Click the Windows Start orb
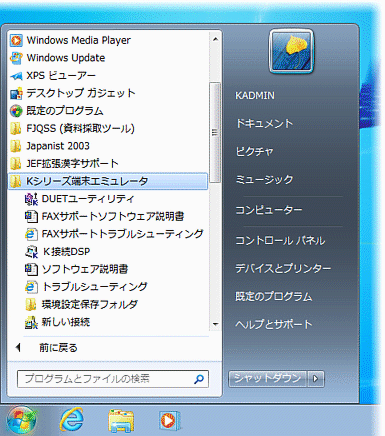This screenshot has width=385, height=436. (x=21, y=421)
